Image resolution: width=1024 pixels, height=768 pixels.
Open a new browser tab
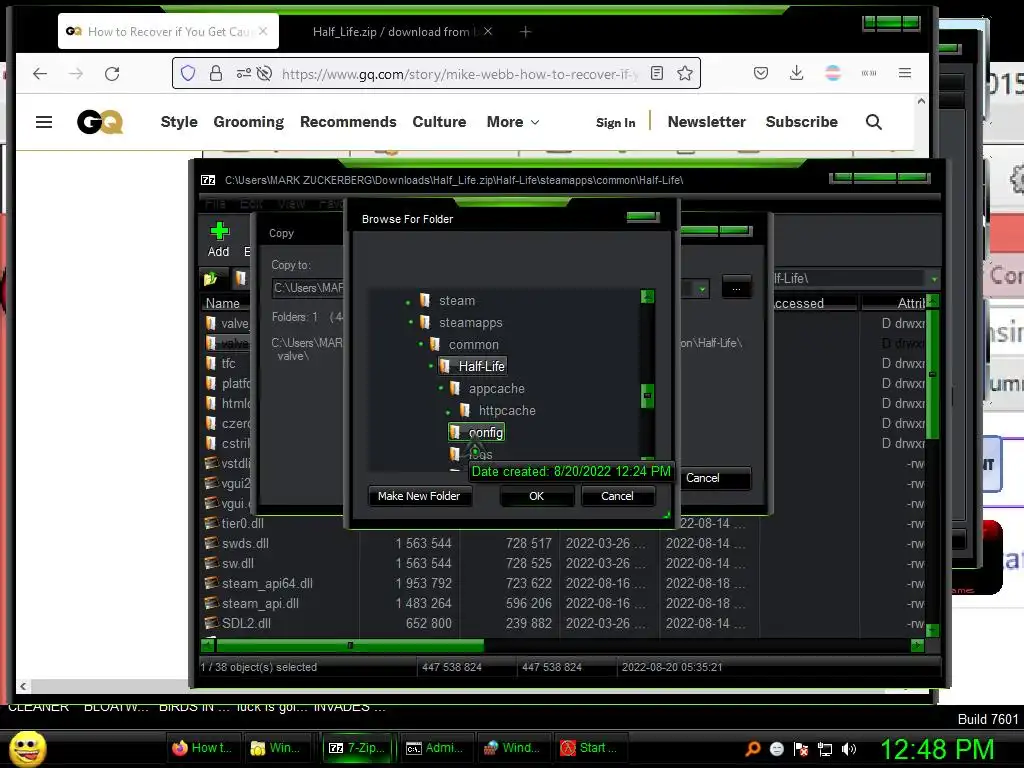(x=525, y=31)
